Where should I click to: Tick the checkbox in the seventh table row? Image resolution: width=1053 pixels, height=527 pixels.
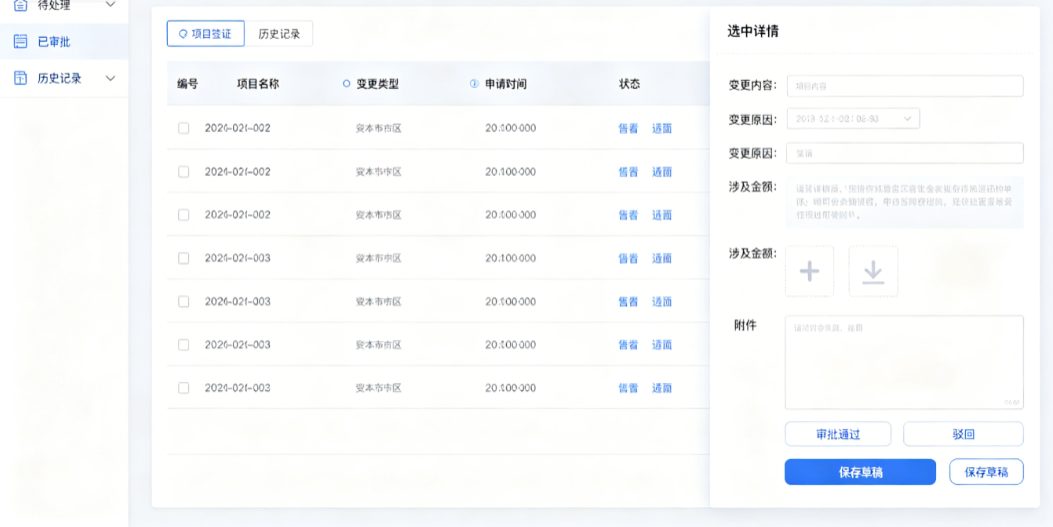(183, 388)
